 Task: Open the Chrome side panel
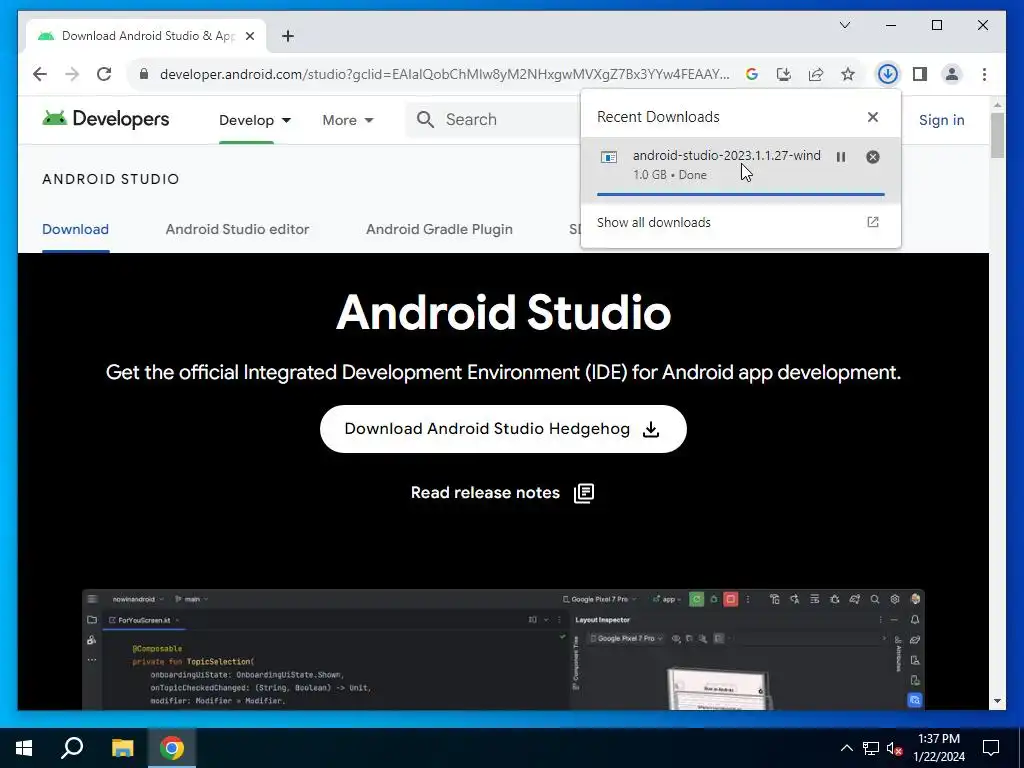tap(920, 74)
